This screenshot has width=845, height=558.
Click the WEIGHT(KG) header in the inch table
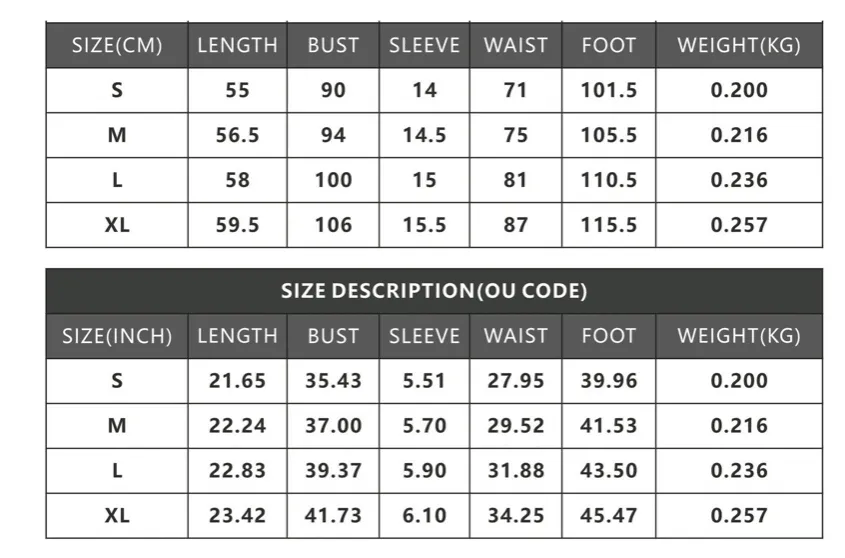click(739, 336)
